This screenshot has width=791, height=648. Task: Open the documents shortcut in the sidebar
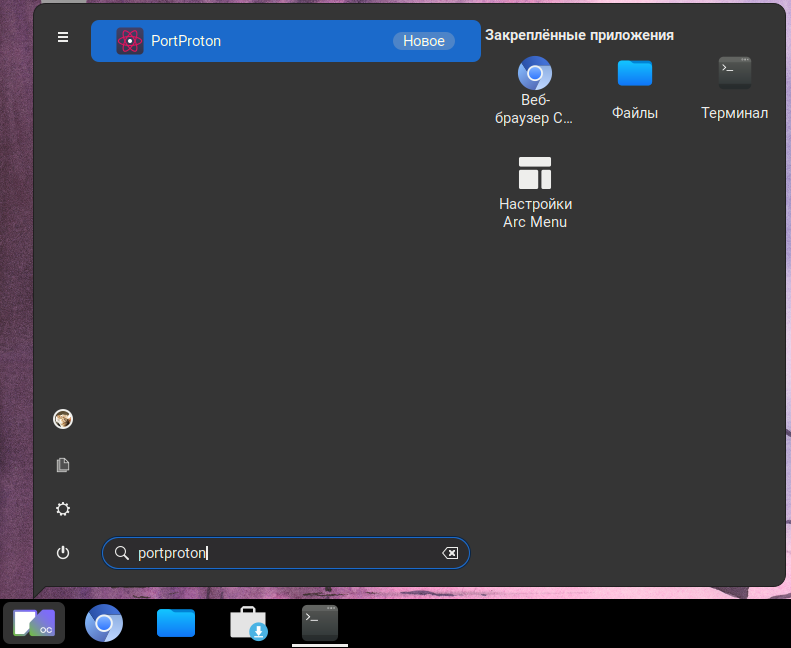point(63,465)
